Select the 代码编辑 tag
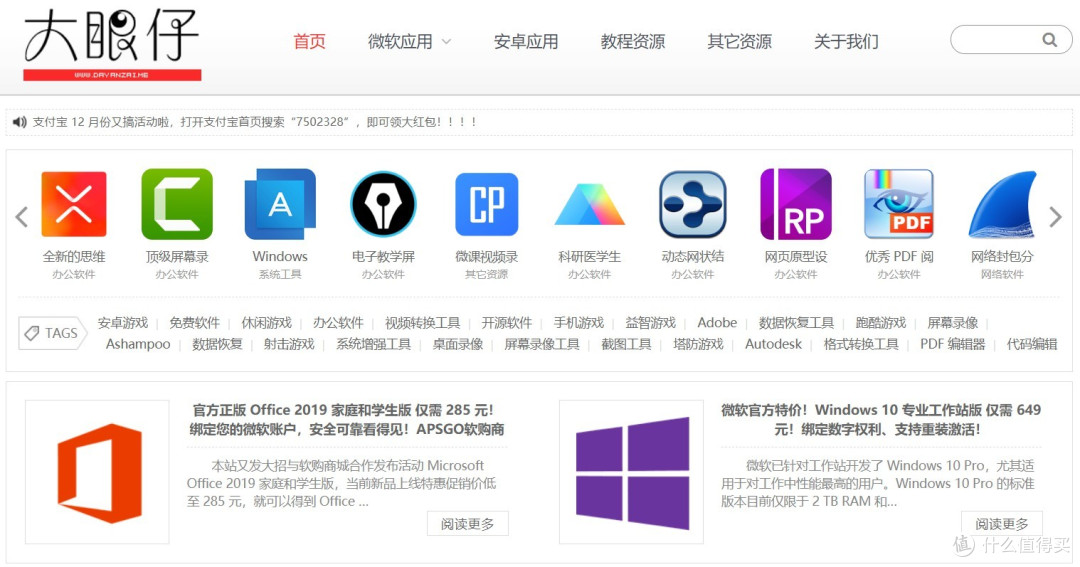The width and height of the screenshot is (1080, 567). click(1032, 344)
